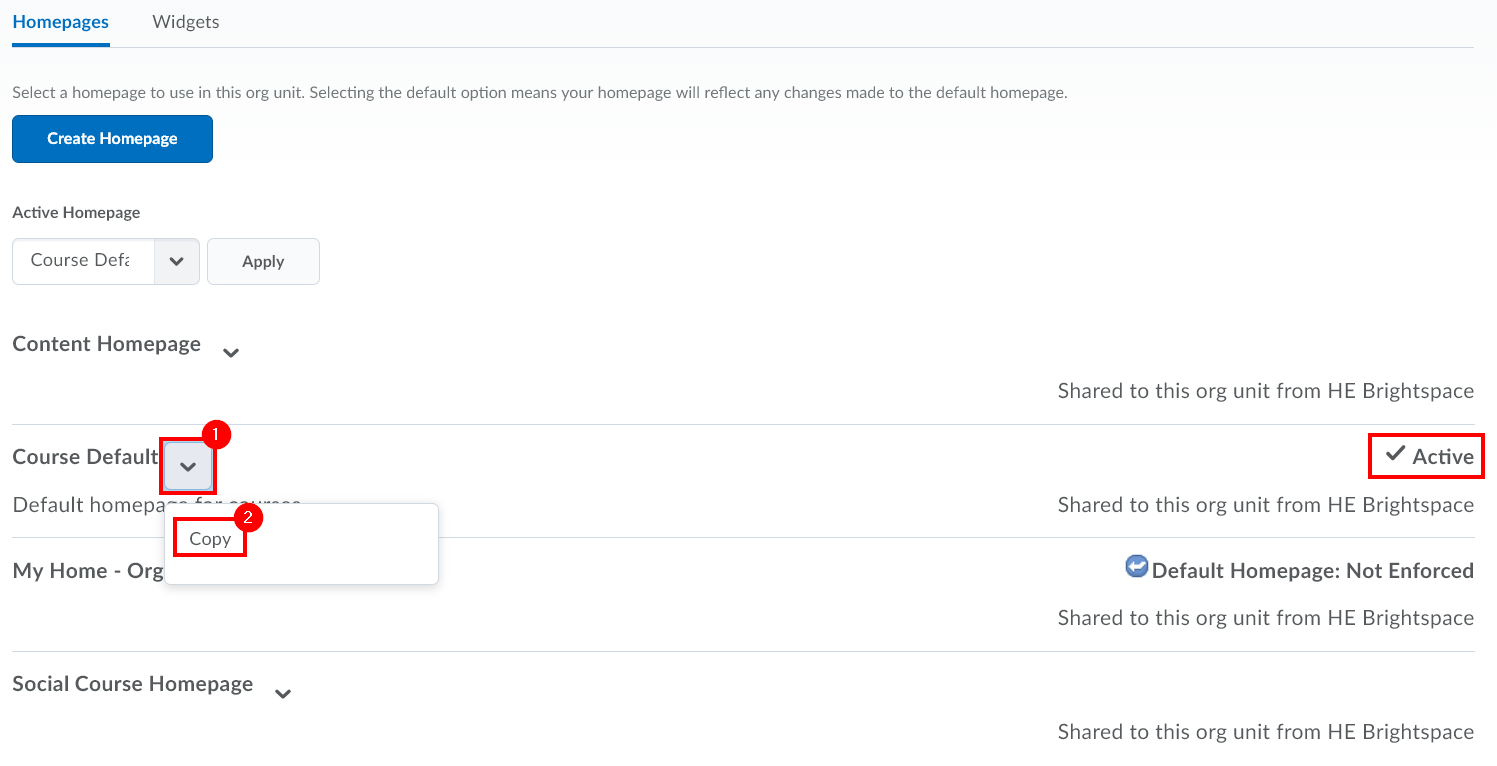The image size is (1497, 766).
Task: Open the Course Default actions chevron
Action: pyautogui.click(x=188, y=466)
